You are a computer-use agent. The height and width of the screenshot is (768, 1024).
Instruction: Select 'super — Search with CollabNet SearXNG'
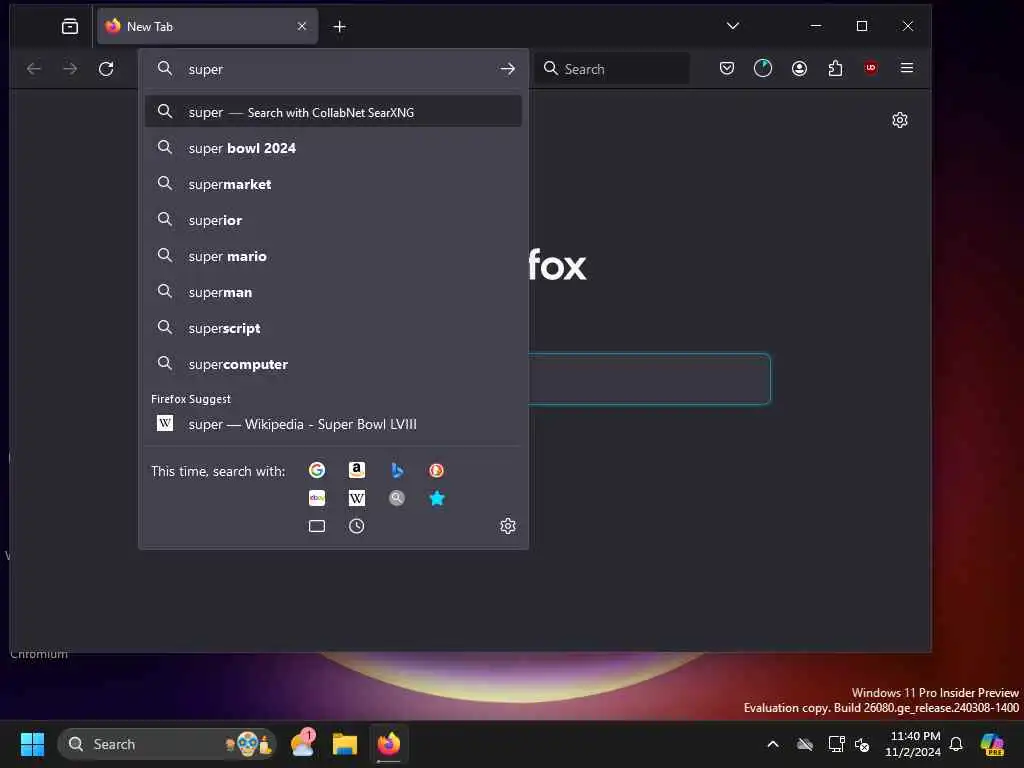pos(333,112)
